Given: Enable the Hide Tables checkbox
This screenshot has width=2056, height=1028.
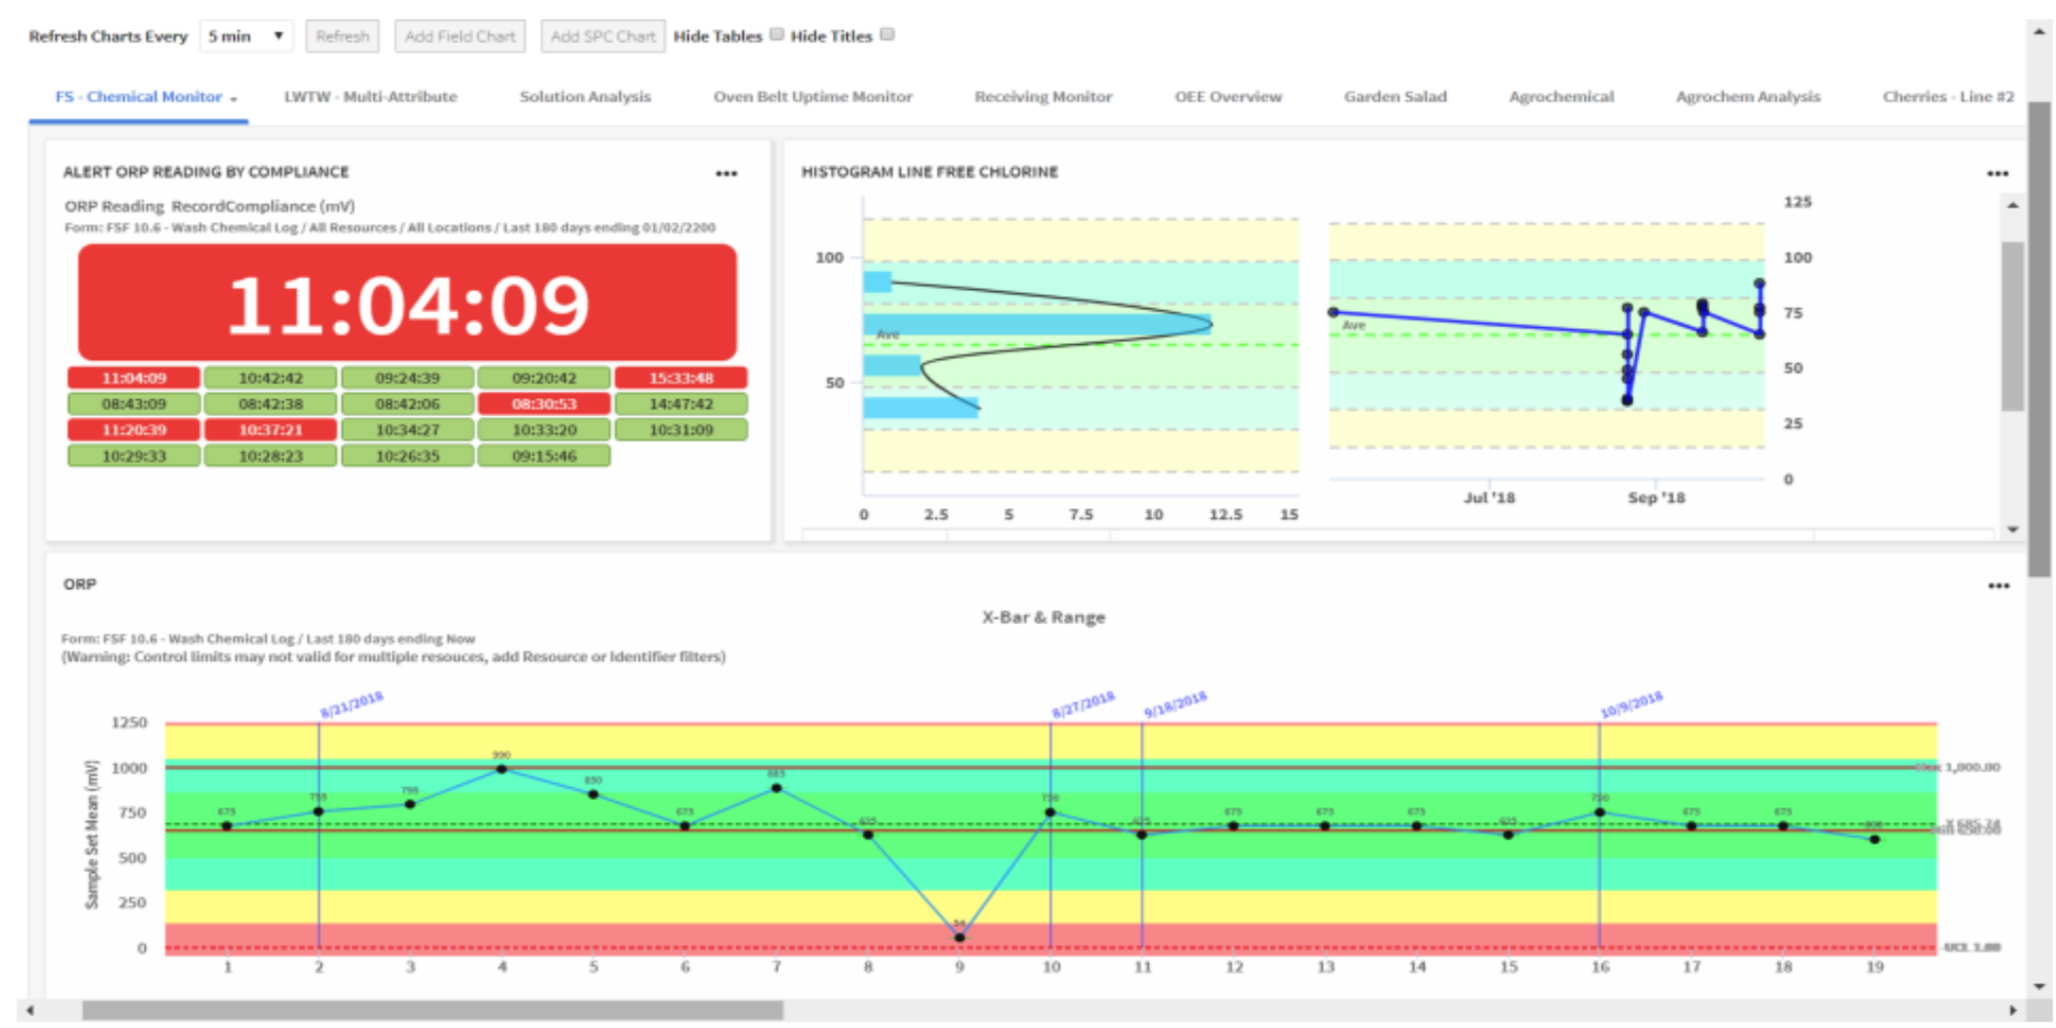Looking at the screenshot, I should tap(777, 34).
